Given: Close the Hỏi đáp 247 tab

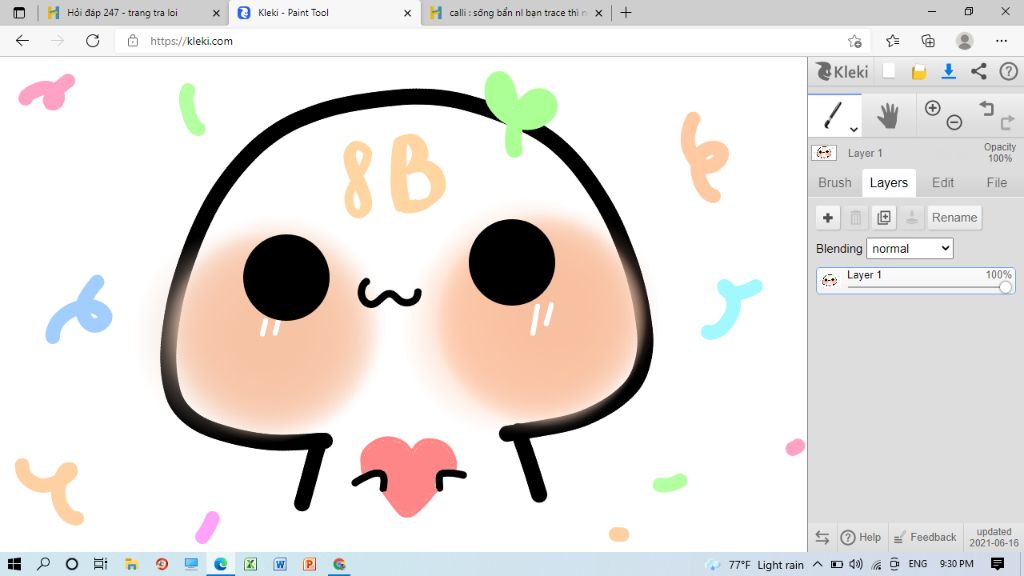Looking at the screenshot, I should 216,12.
